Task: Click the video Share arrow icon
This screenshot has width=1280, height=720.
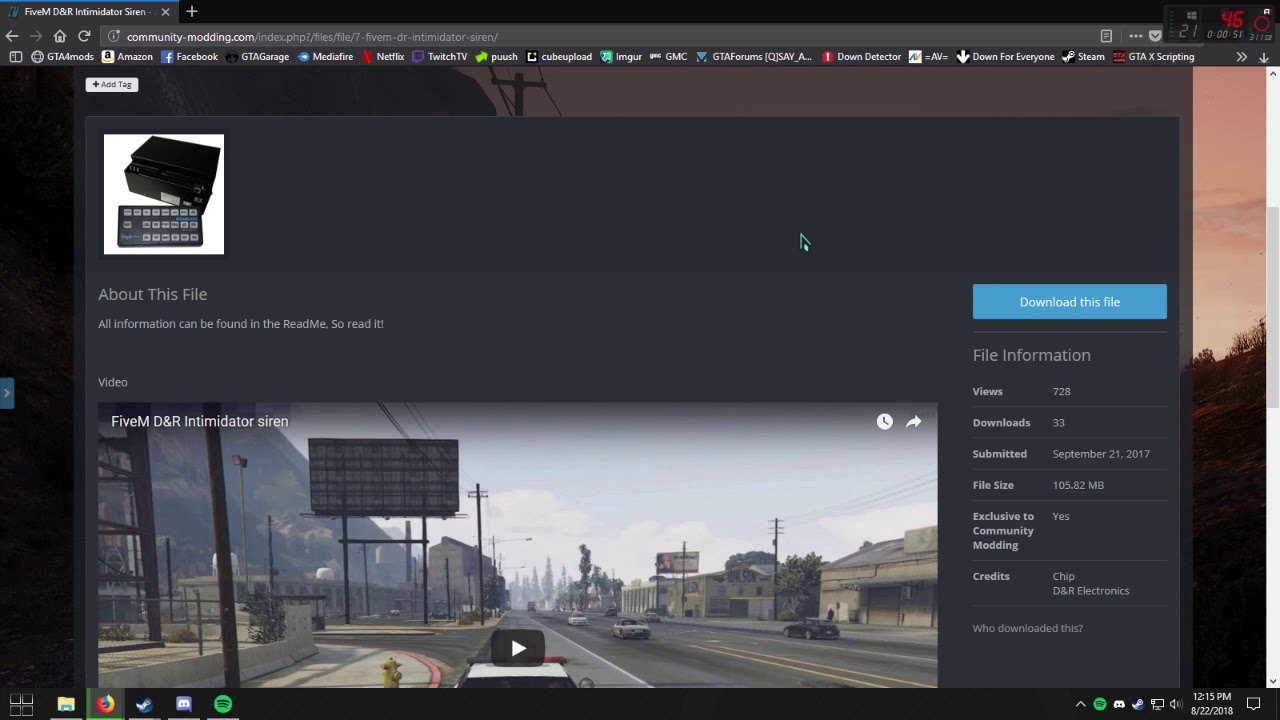Action: pos(913,422)
